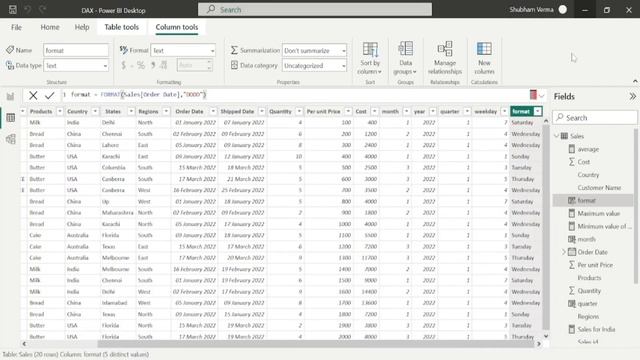
Task: Expand the Order Date hierarchy
Action: pyautogui.click(x=564, y=252)
